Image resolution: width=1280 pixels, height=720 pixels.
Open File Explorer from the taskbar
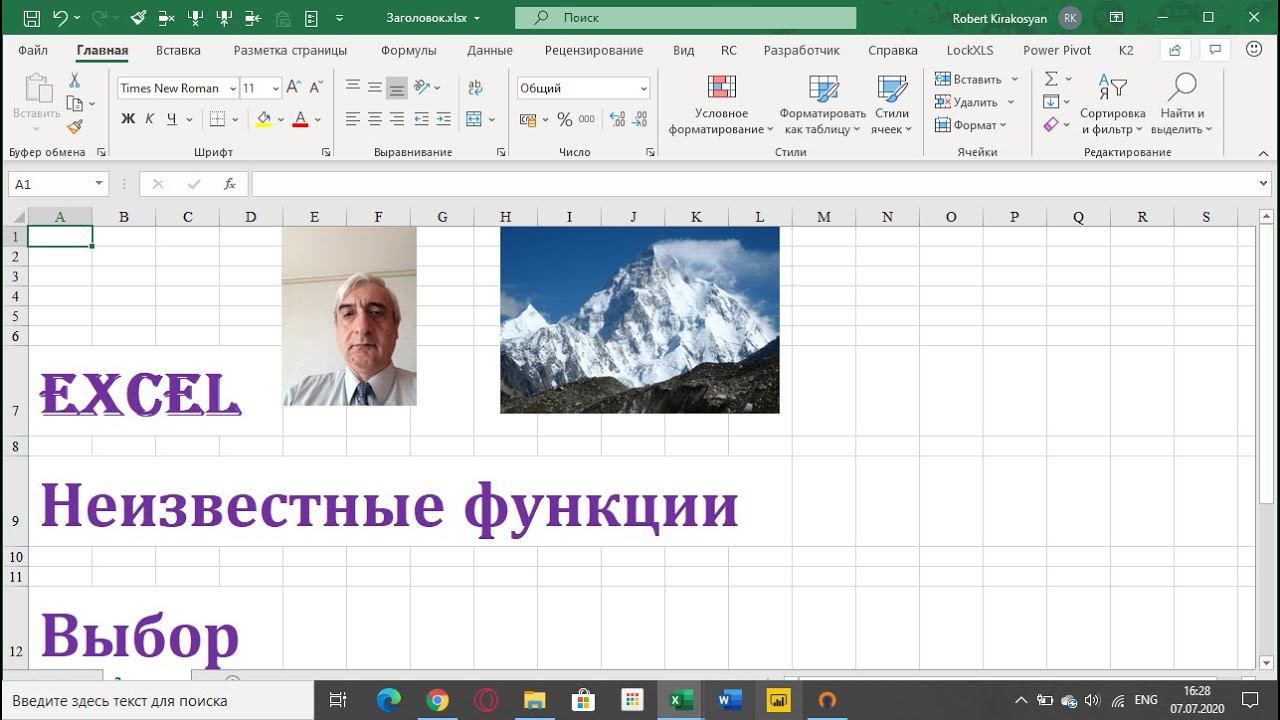535,700
